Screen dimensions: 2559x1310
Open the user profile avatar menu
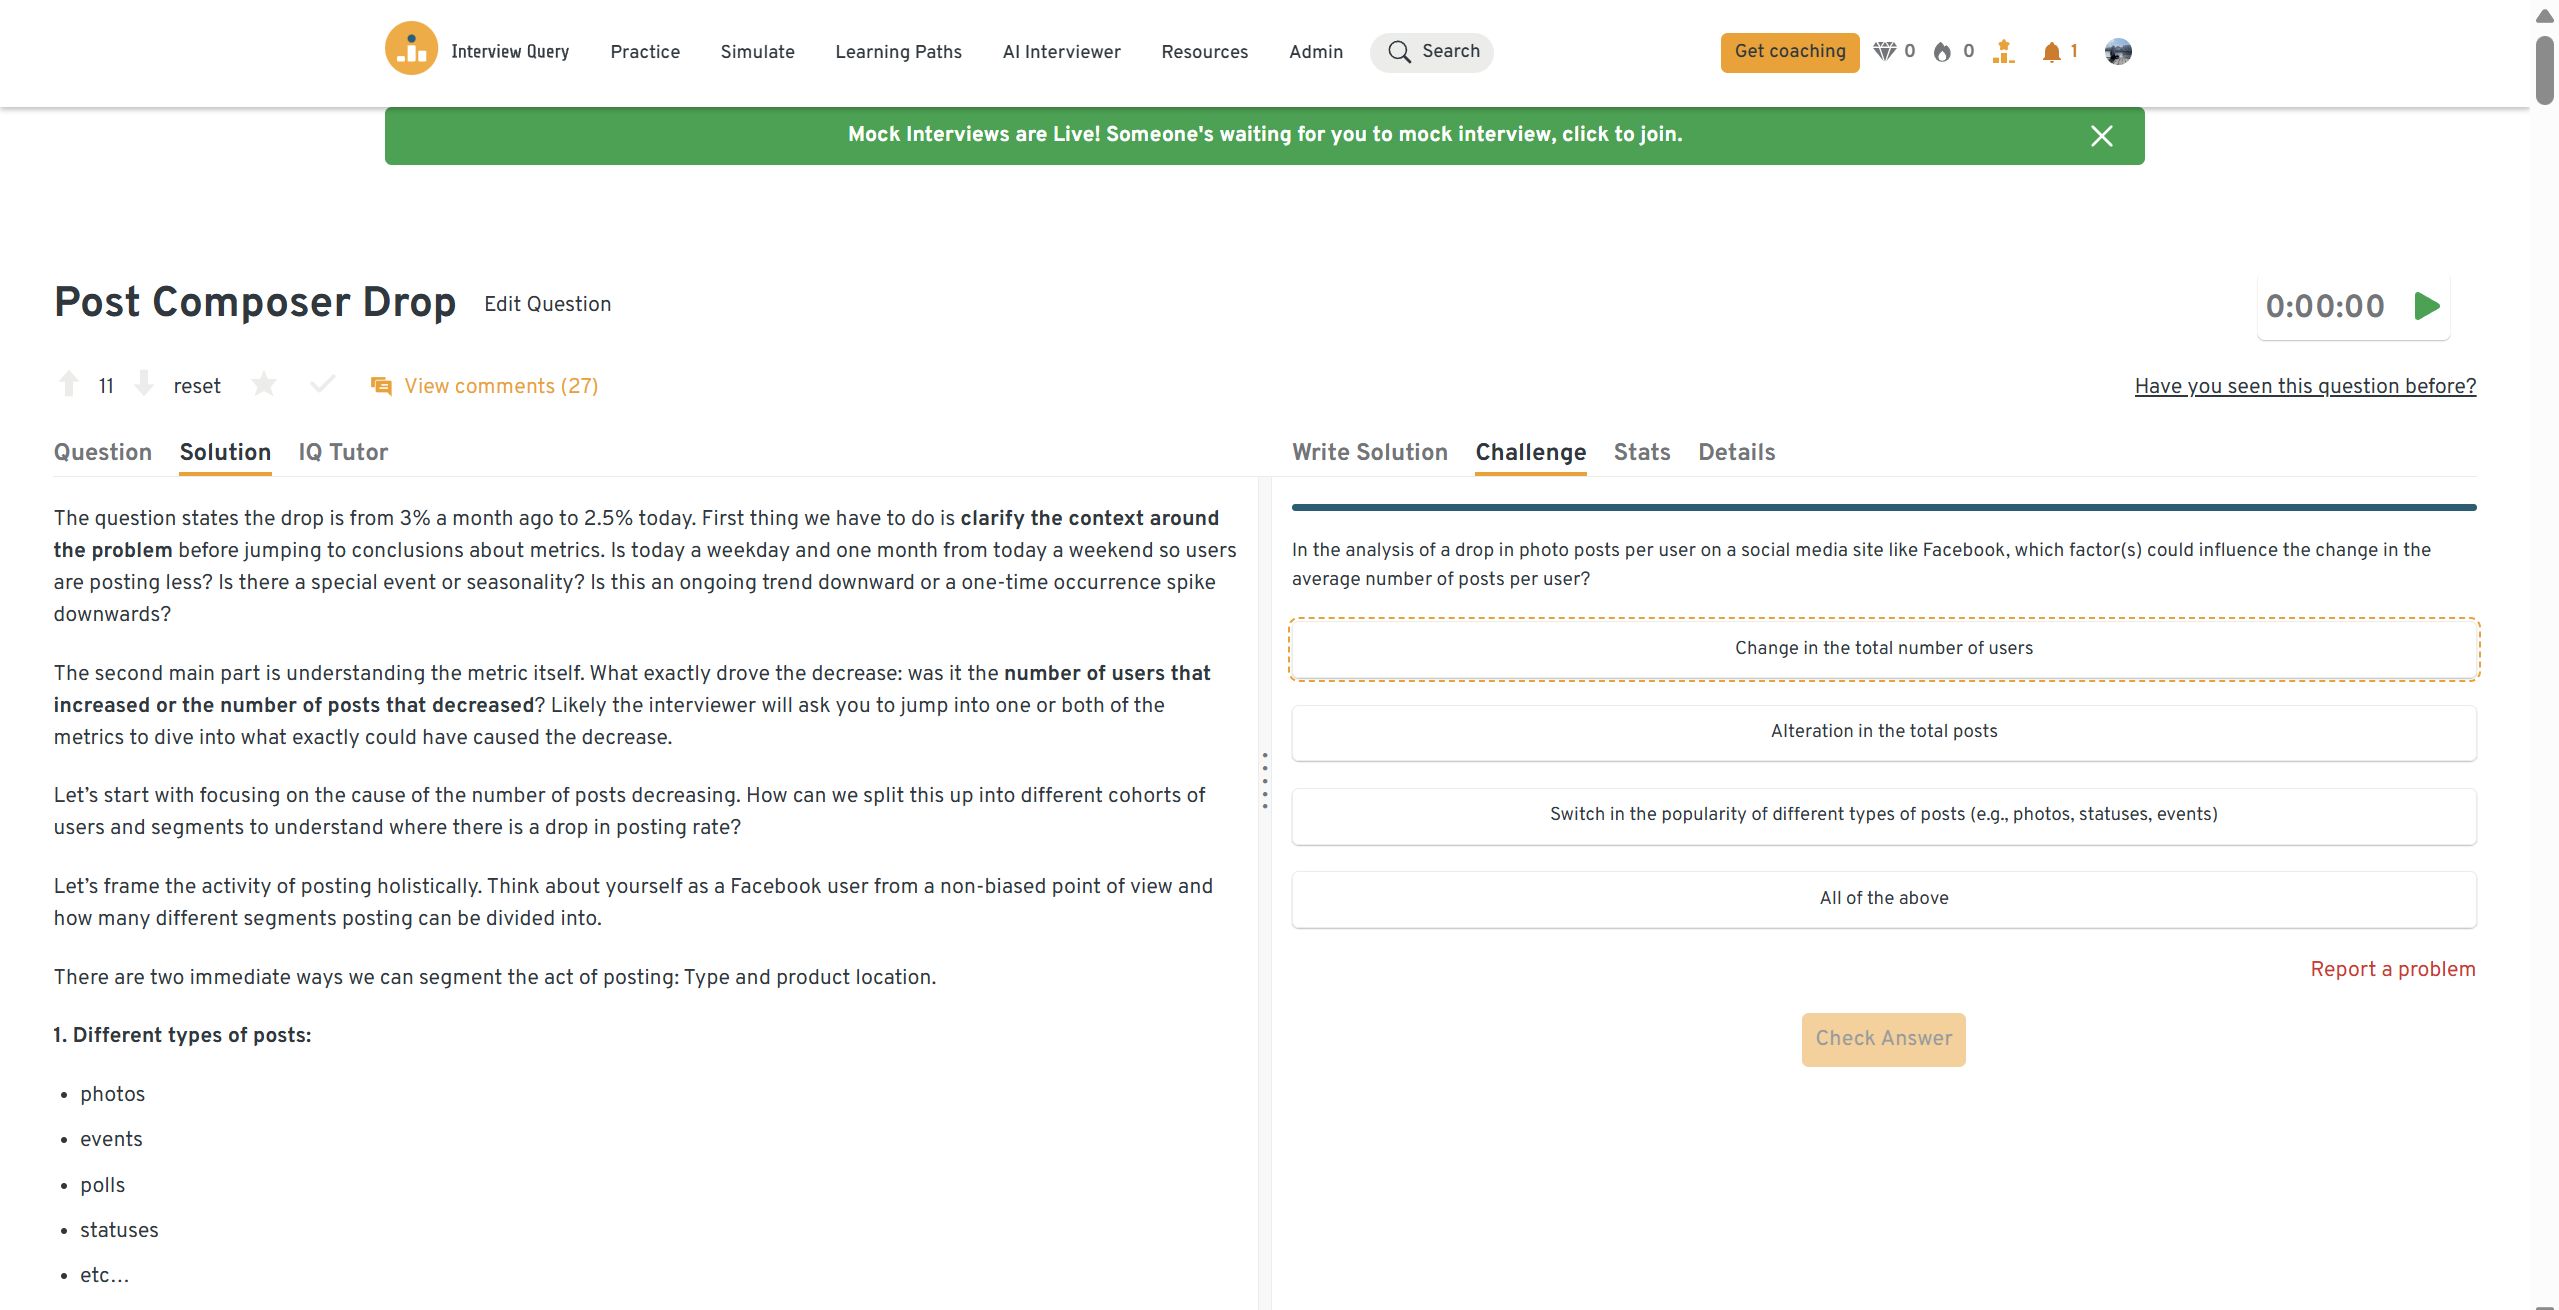pyautogui.click(x=2117, y=52)
